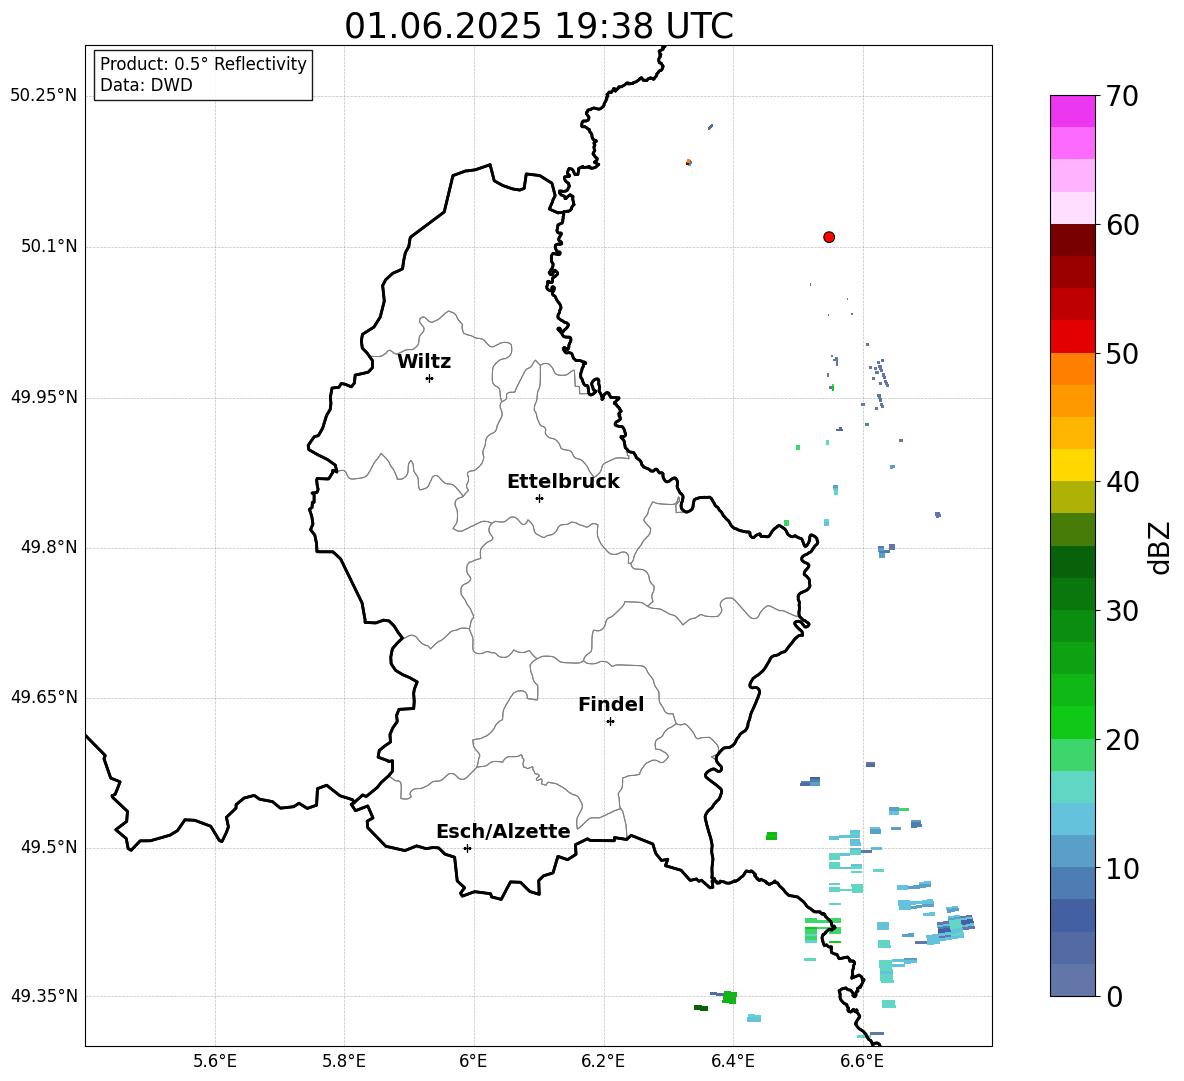Click the colorbar tick label 40
This screenshot has width=1184, height=1081.
pos(1122,482)
